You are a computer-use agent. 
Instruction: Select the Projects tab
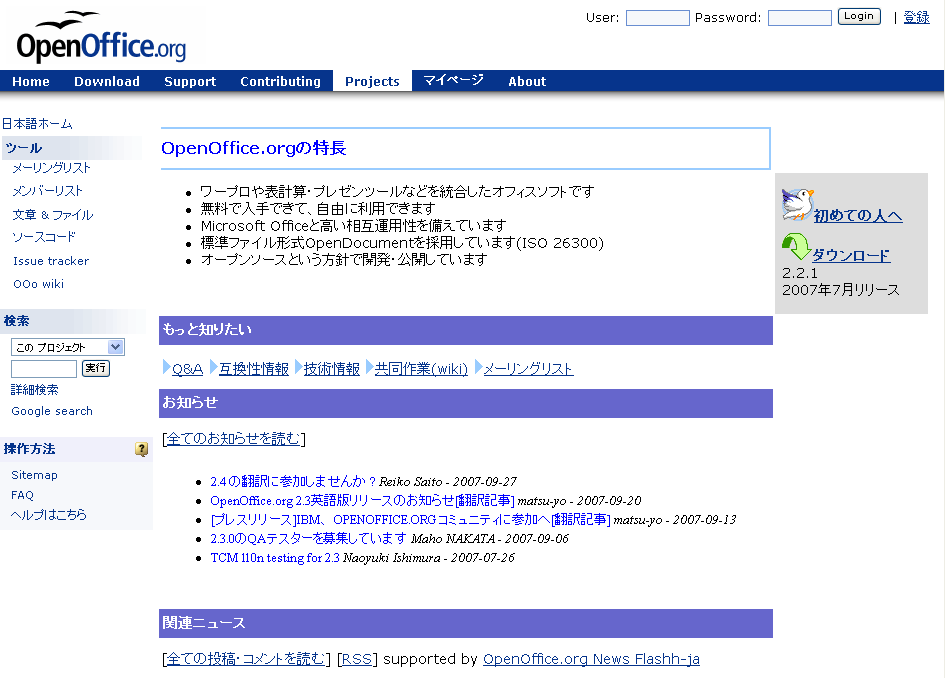pyautogui.click(x=372, y=81)
